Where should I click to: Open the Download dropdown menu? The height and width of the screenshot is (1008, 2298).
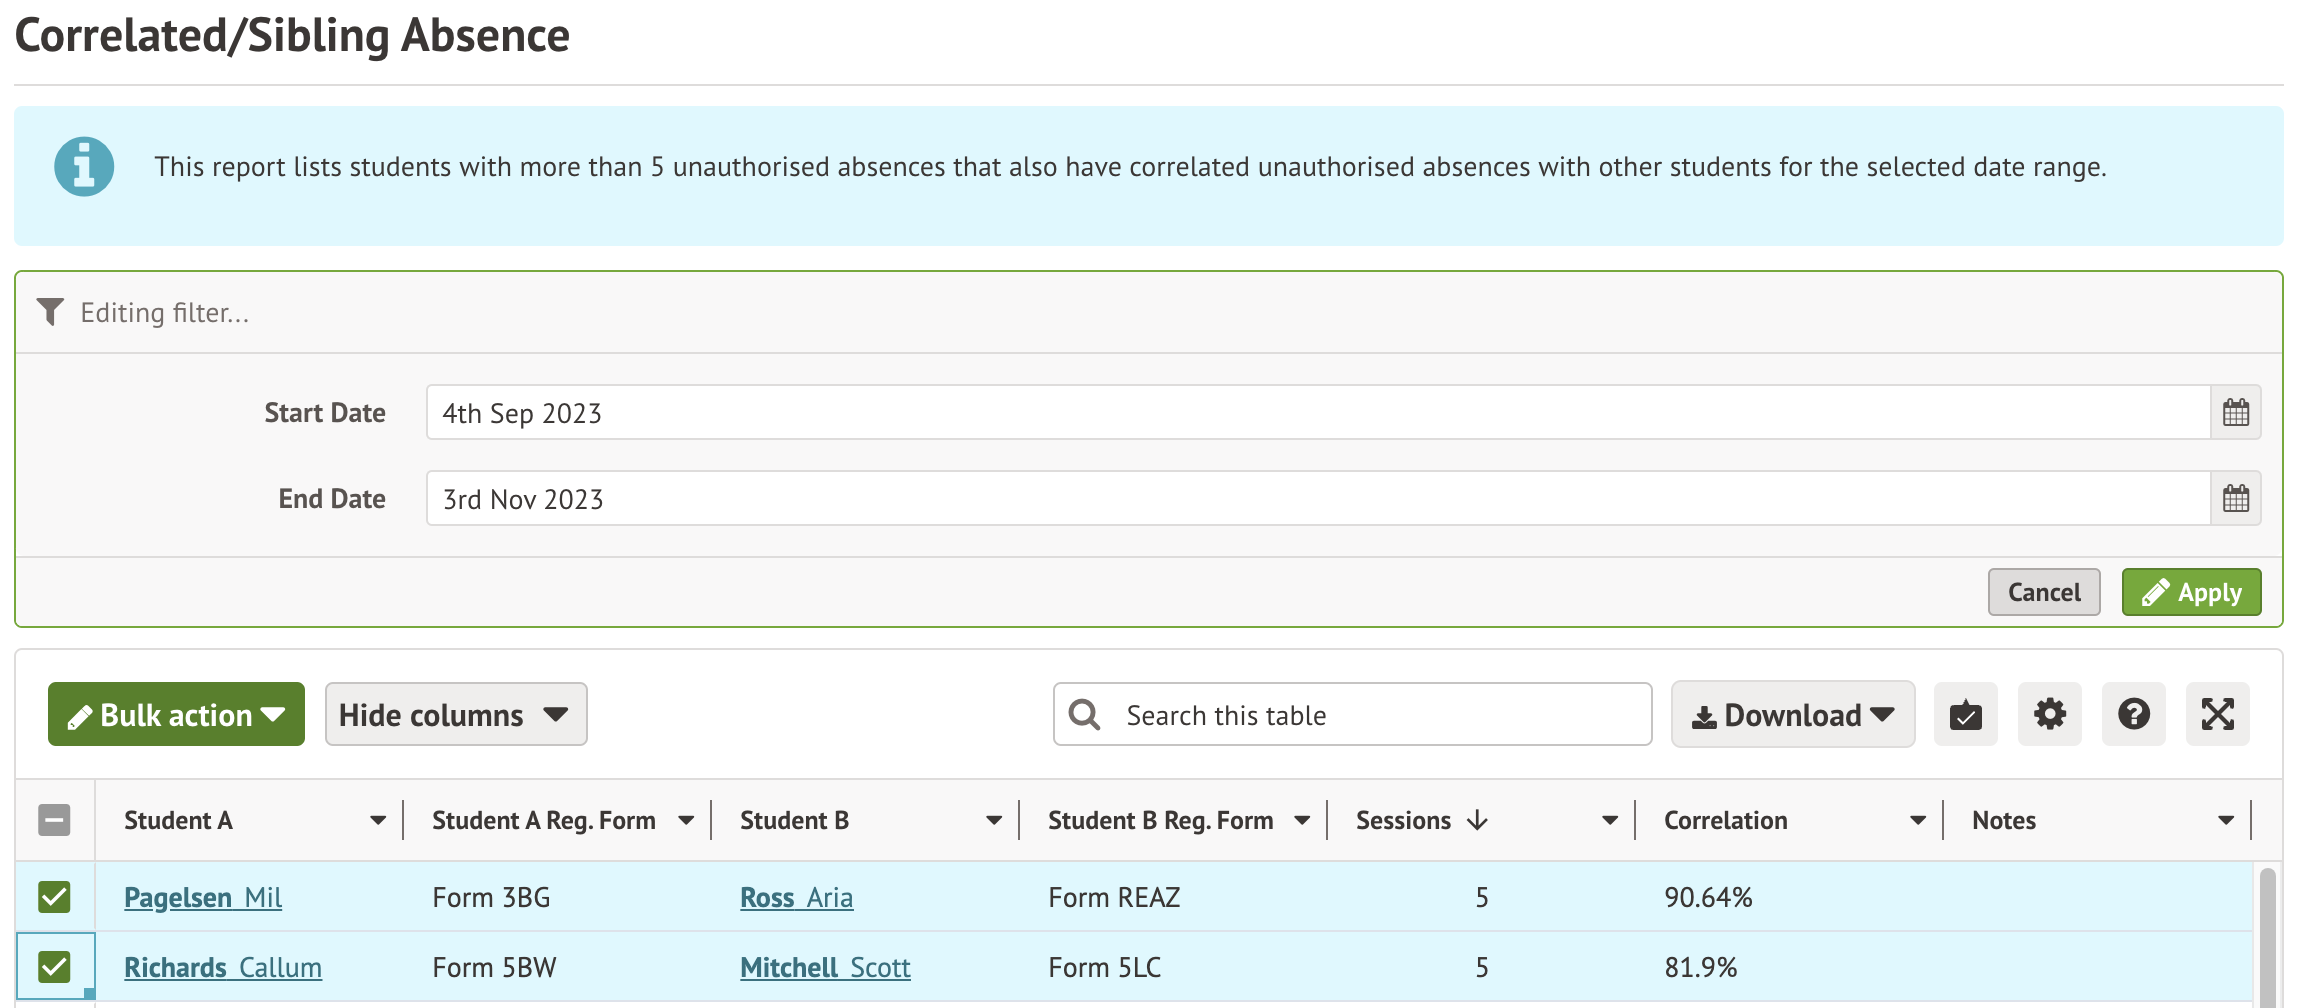click(1792, 715)
